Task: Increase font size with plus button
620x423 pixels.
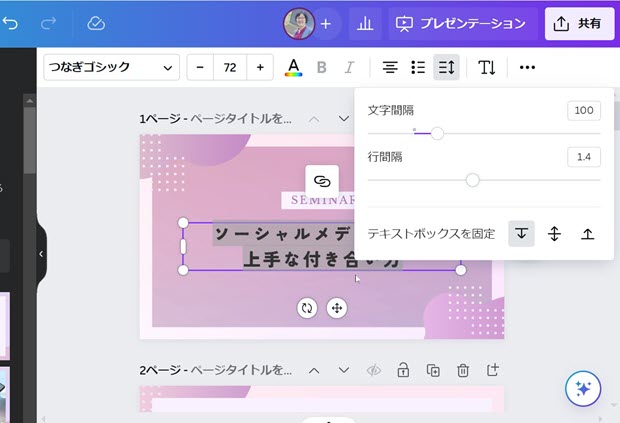Action: 260,68
